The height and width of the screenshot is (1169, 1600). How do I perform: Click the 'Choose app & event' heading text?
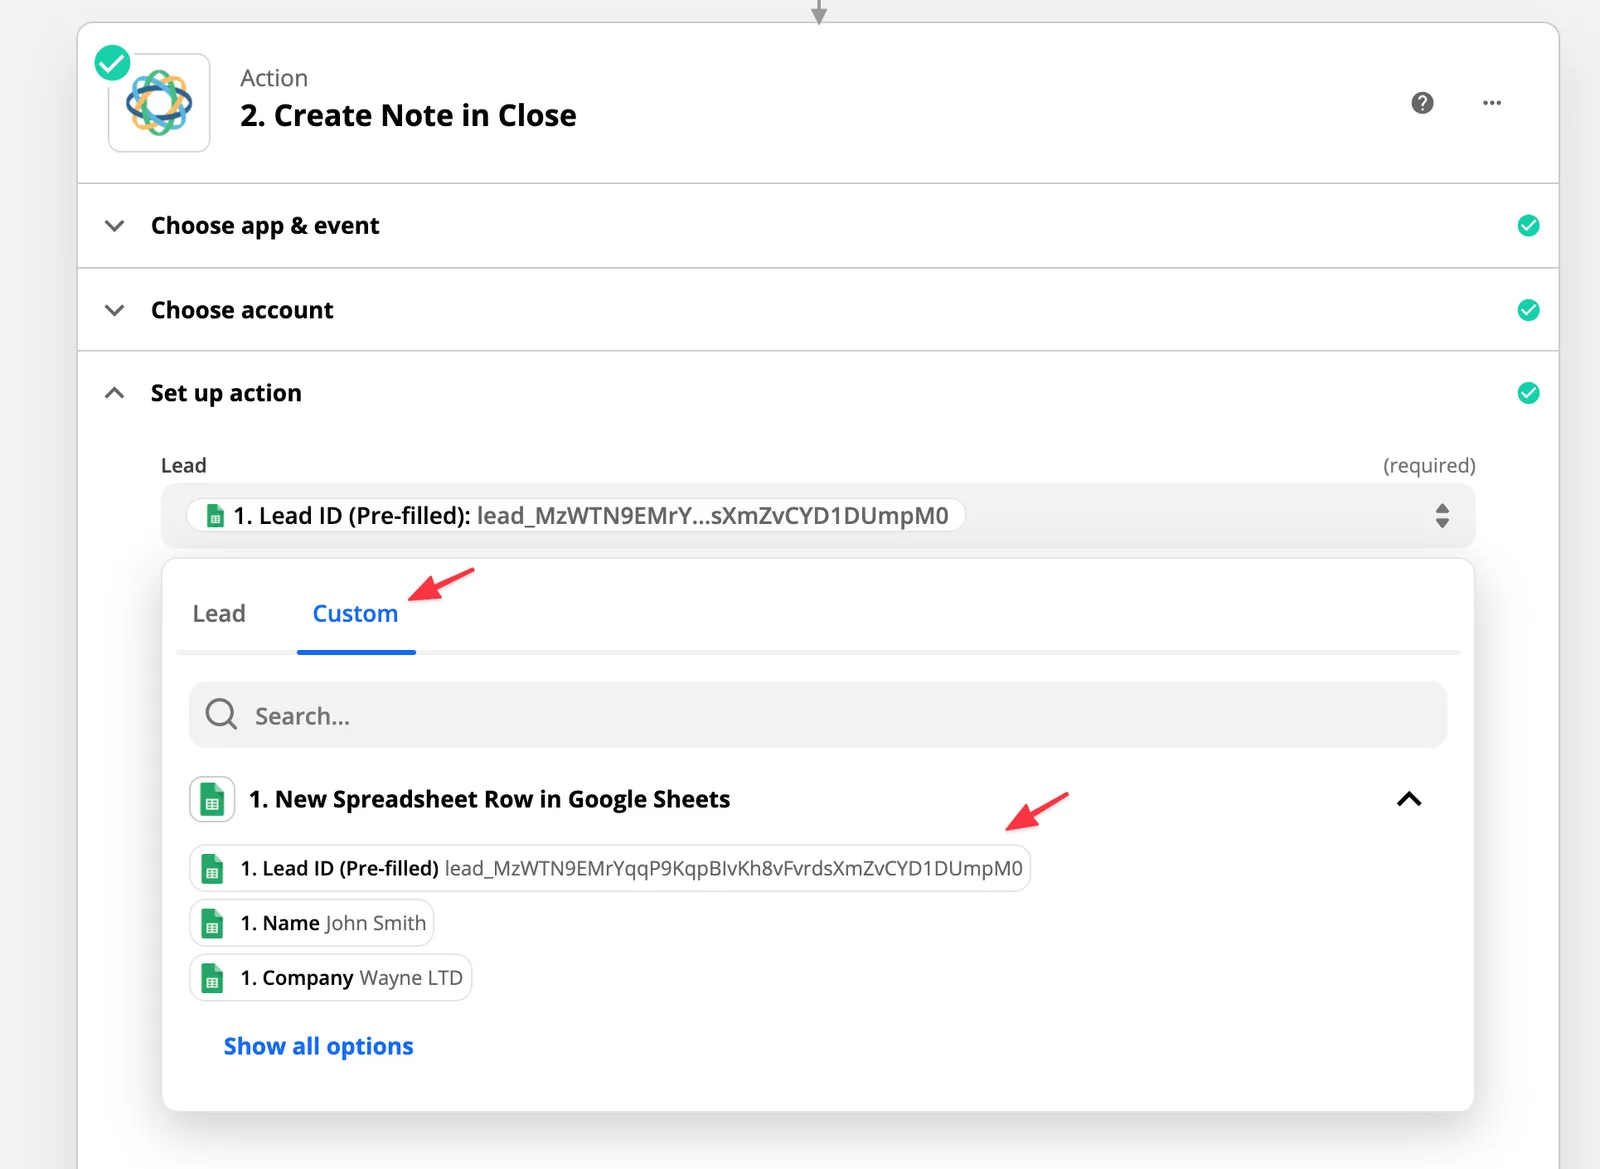(x=265, y=226)
